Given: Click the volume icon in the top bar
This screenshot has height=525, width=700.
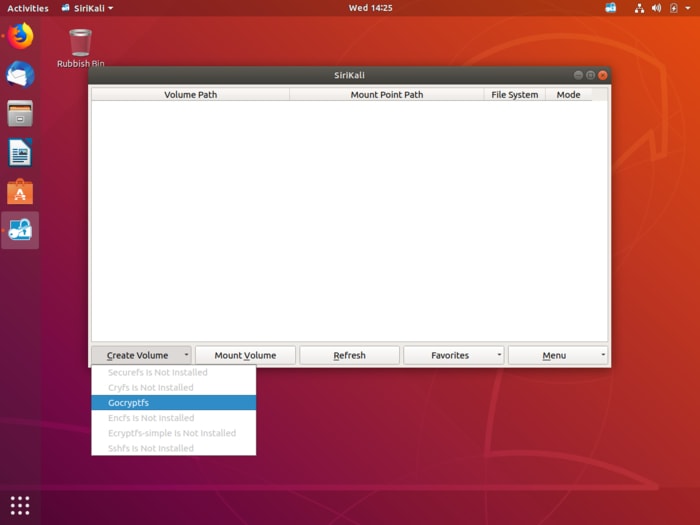Looking at the screenshot, I should coord(657,8).
